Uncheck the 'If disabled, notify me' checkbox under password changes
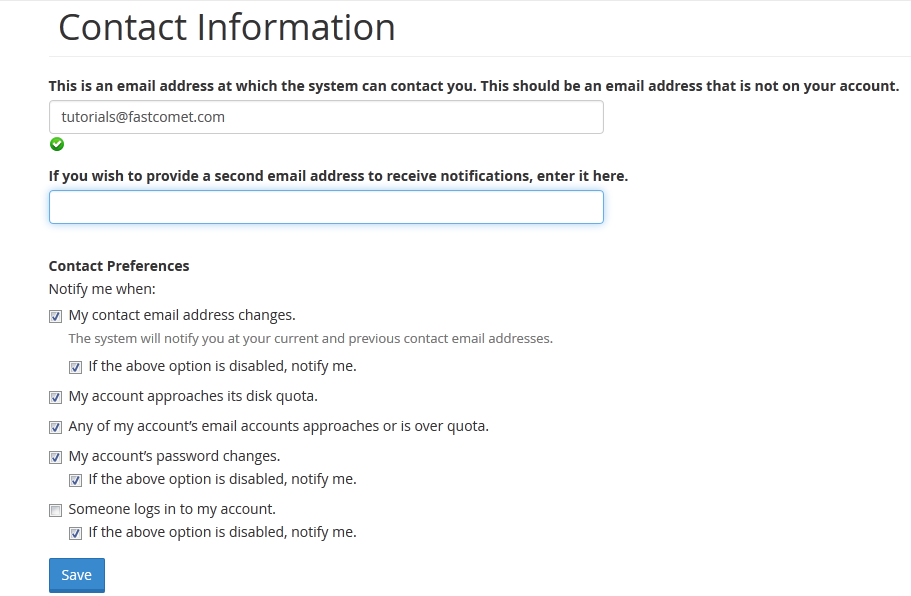 coord(76,480)
